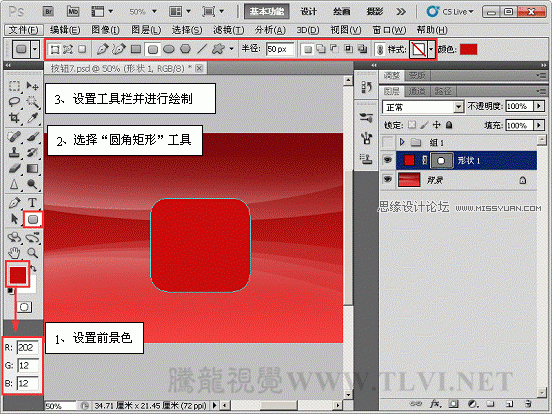Open 文件(F) menu
This screenshot has height=414, width=552.
point(24,30)
